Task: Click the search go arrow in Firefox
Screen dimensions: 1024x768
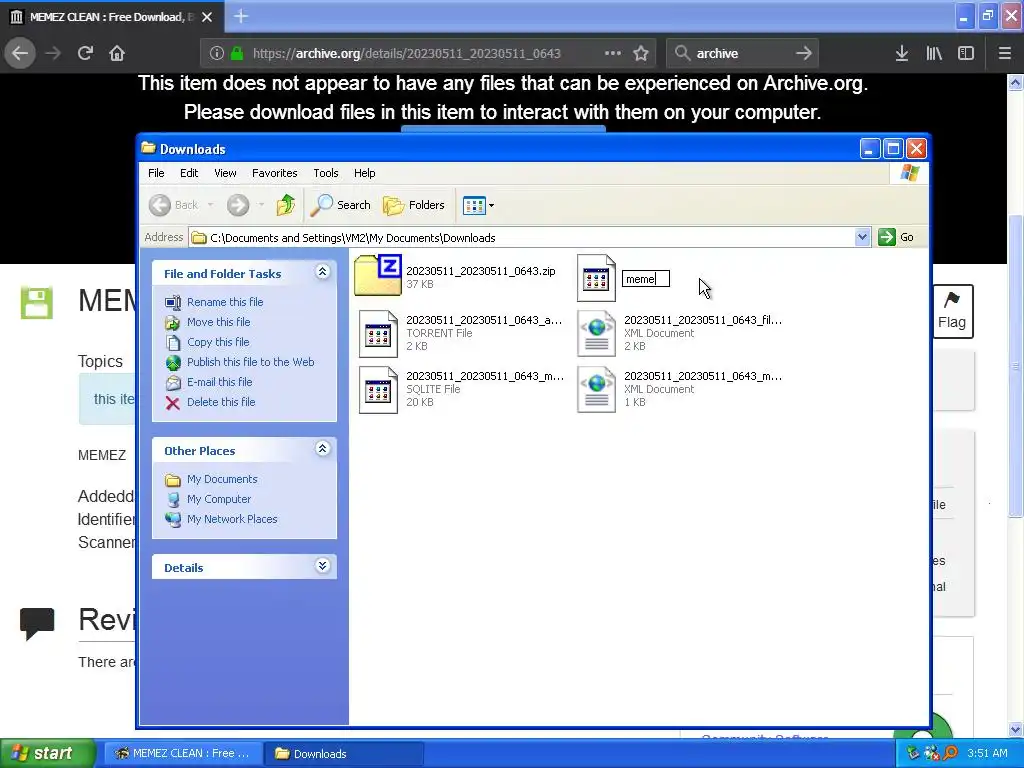Action: tap(804, 53)
